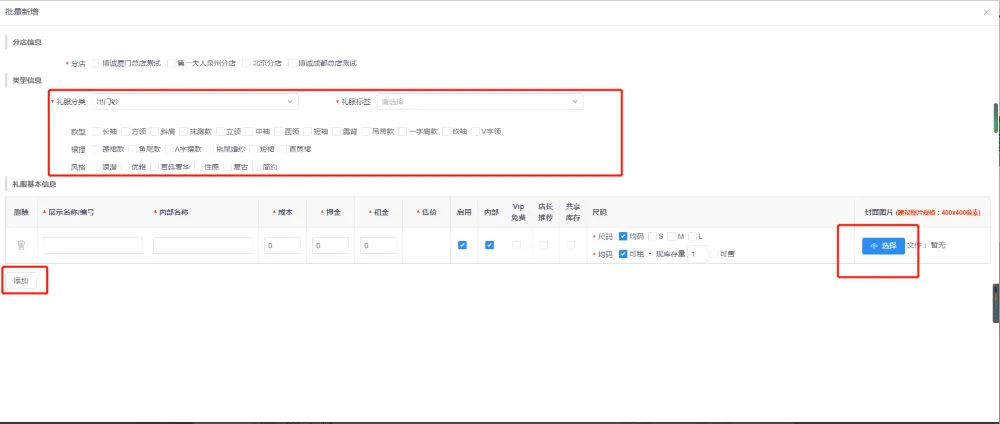Check the 长袖 style checkbox
The image size is (1000, 424).
[96, 131]
